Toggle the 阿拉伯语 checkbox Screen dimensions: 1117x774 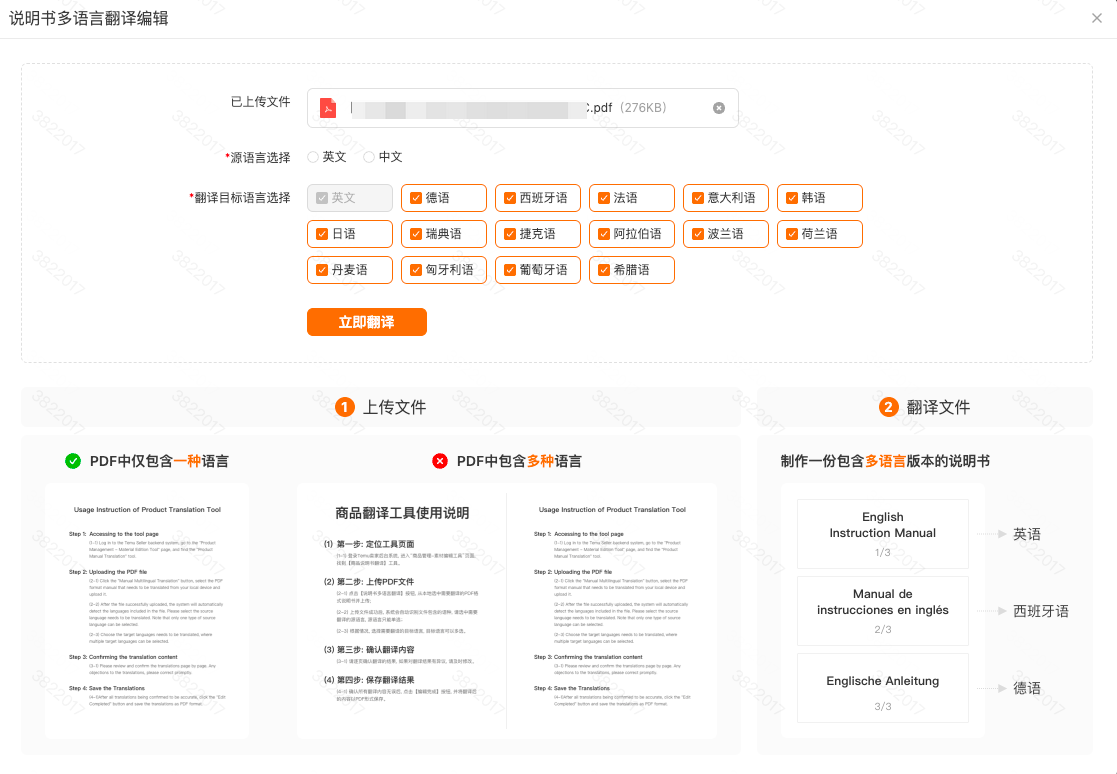[x=603, y=234]
